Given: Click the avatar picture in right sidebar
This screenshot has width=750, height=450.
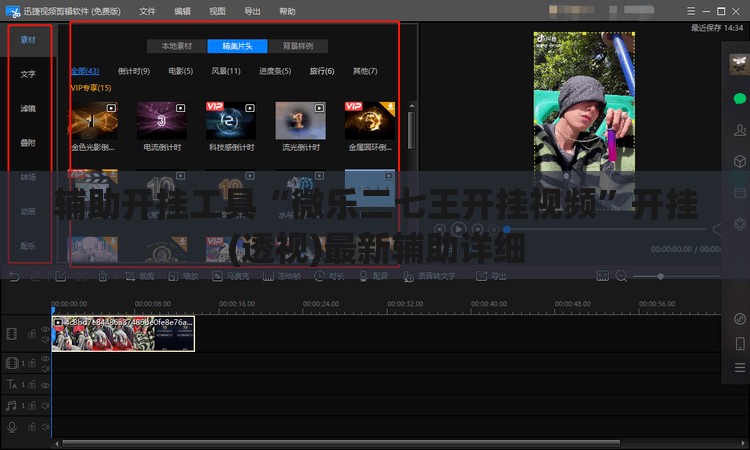Looking at the screenshot, I should pos(739,64).
